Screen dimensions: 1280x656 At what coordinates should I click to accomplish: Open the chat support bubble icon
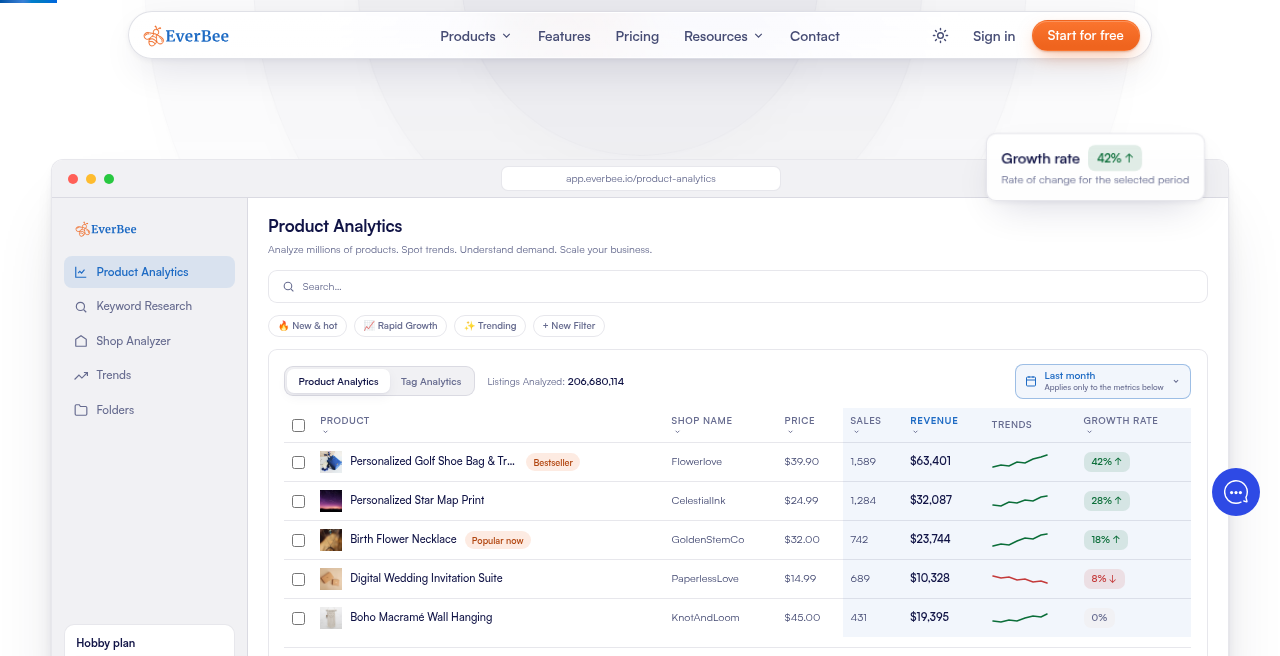[1236, 492]
